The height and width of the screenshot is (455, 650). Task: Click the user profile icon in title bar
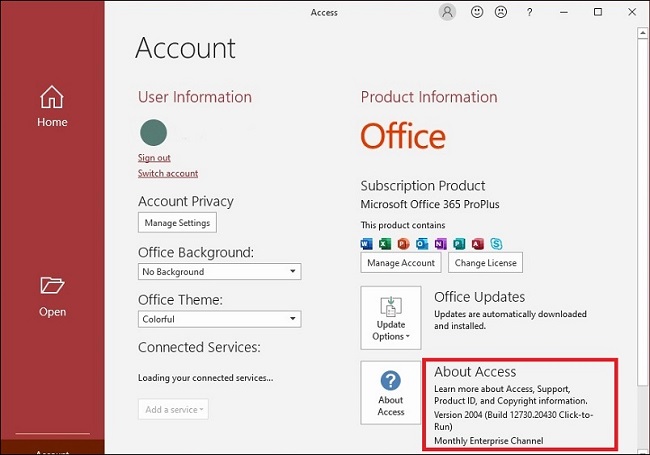click(x=447, y=12)
